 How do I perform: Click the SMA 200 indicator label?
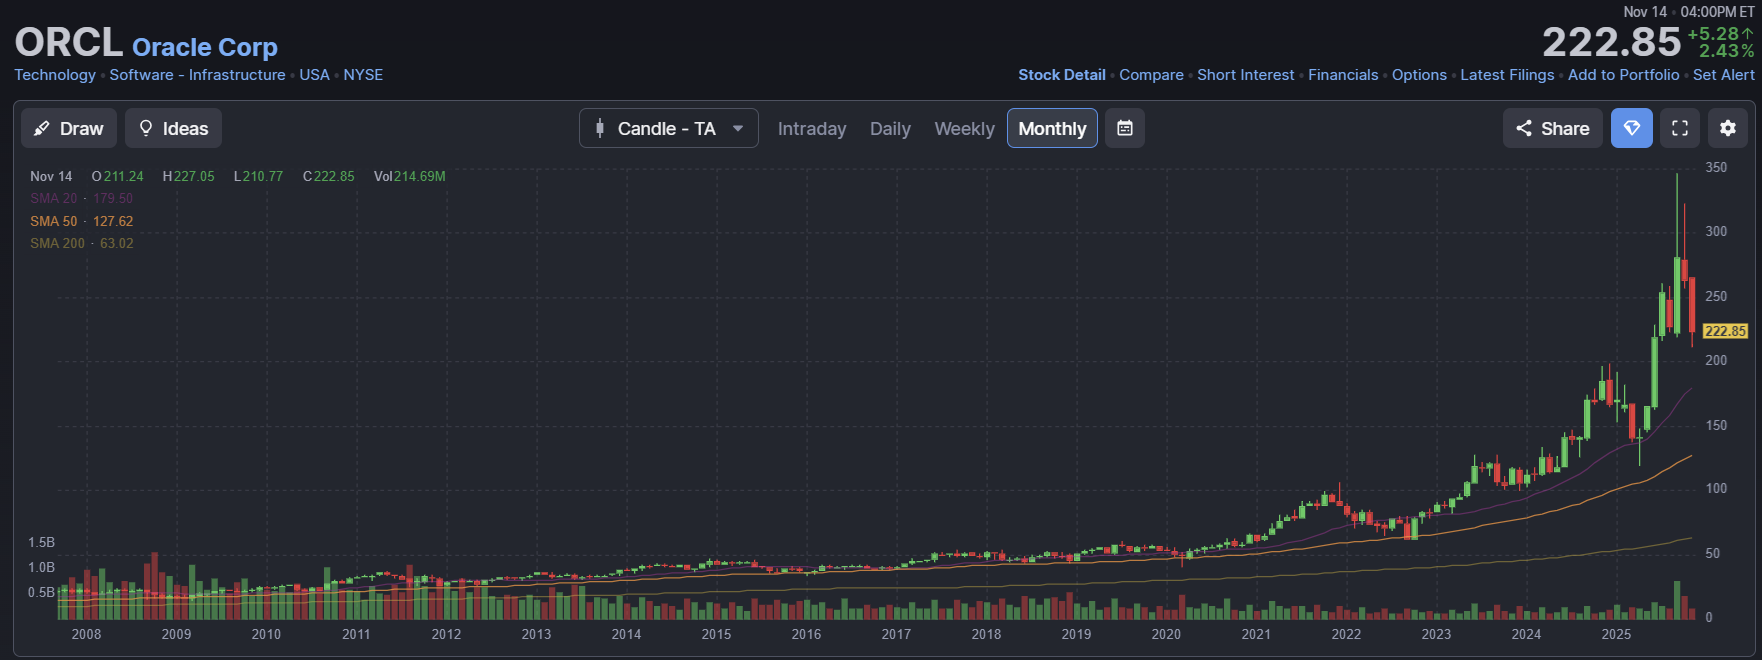click(x=57, y=243)
